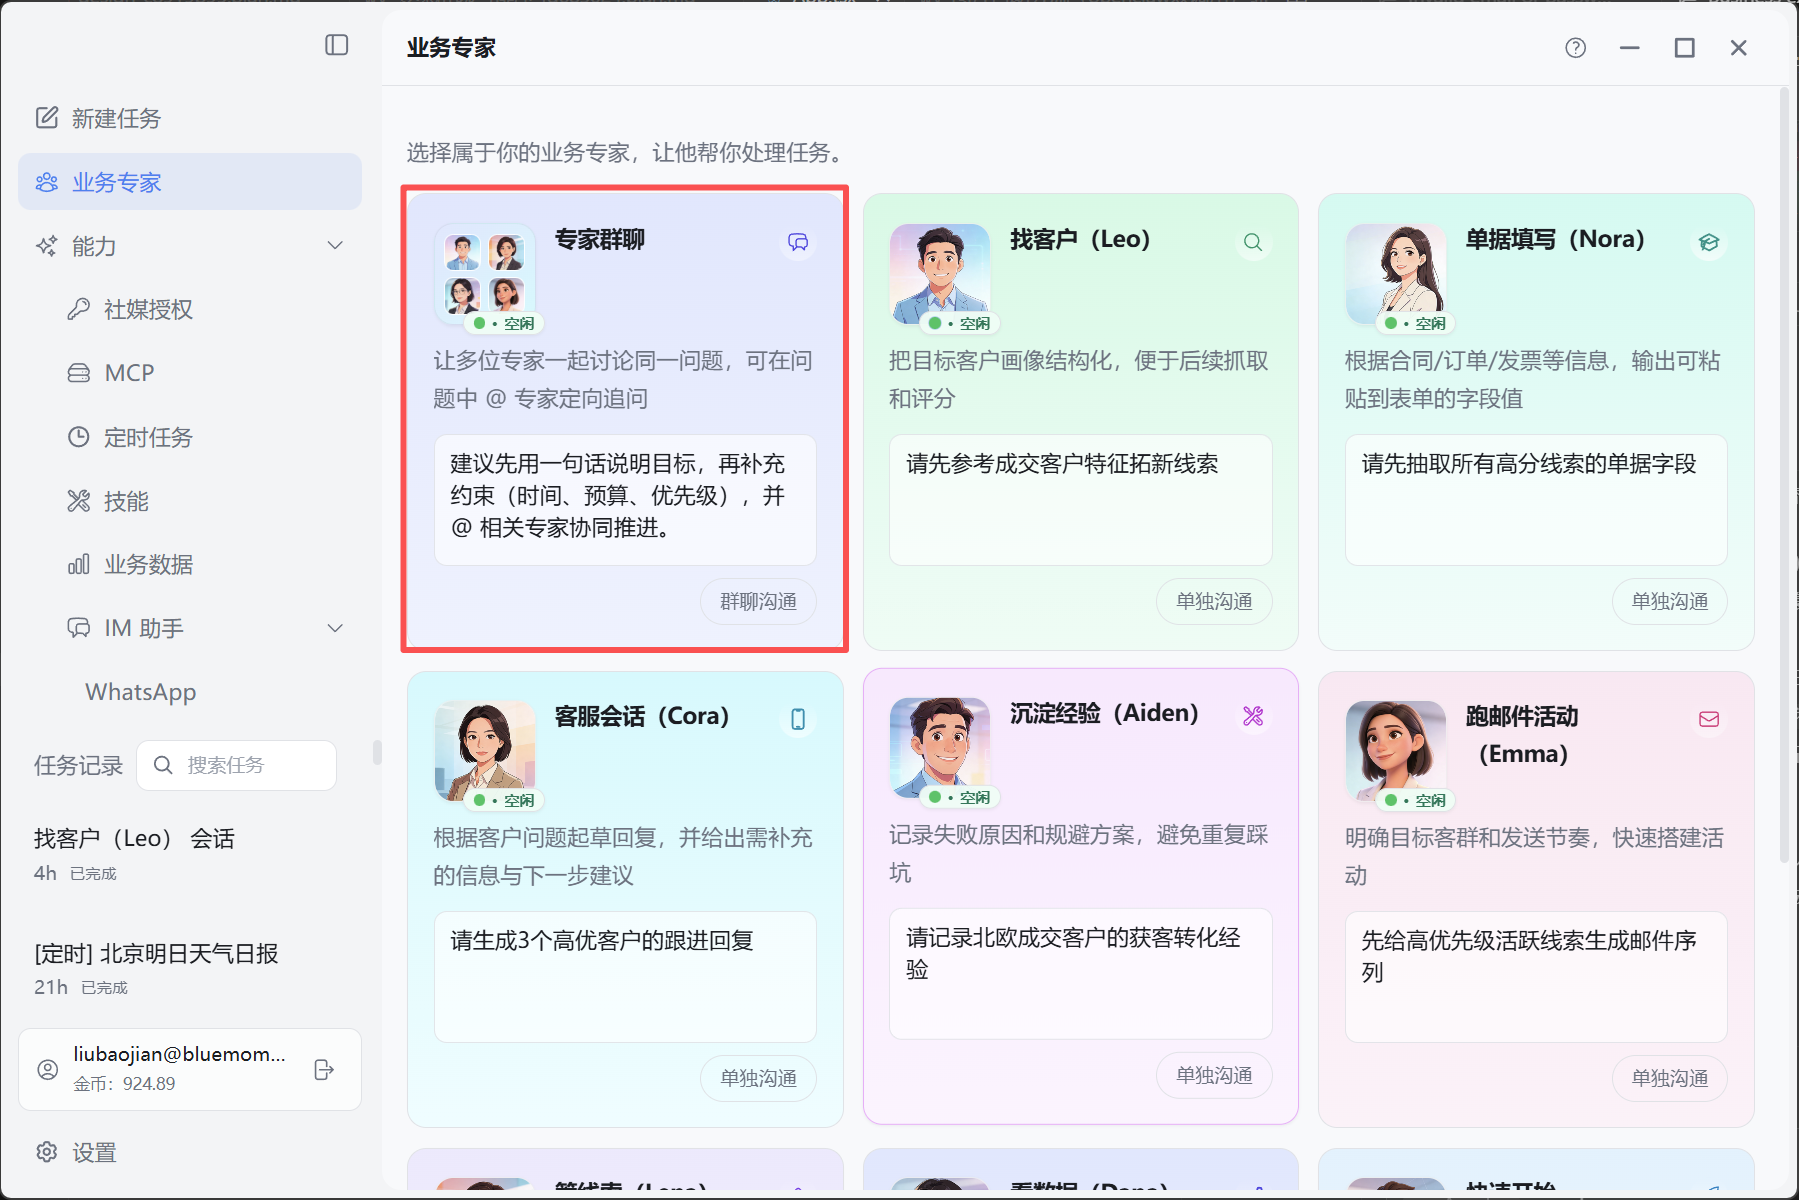Click the tools icon for 技能
The image size is (1799, 1200).
[x=79, y=501]
